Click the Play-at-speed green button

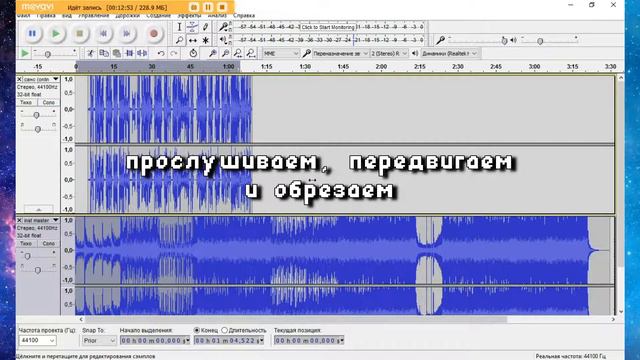point(25,53)
